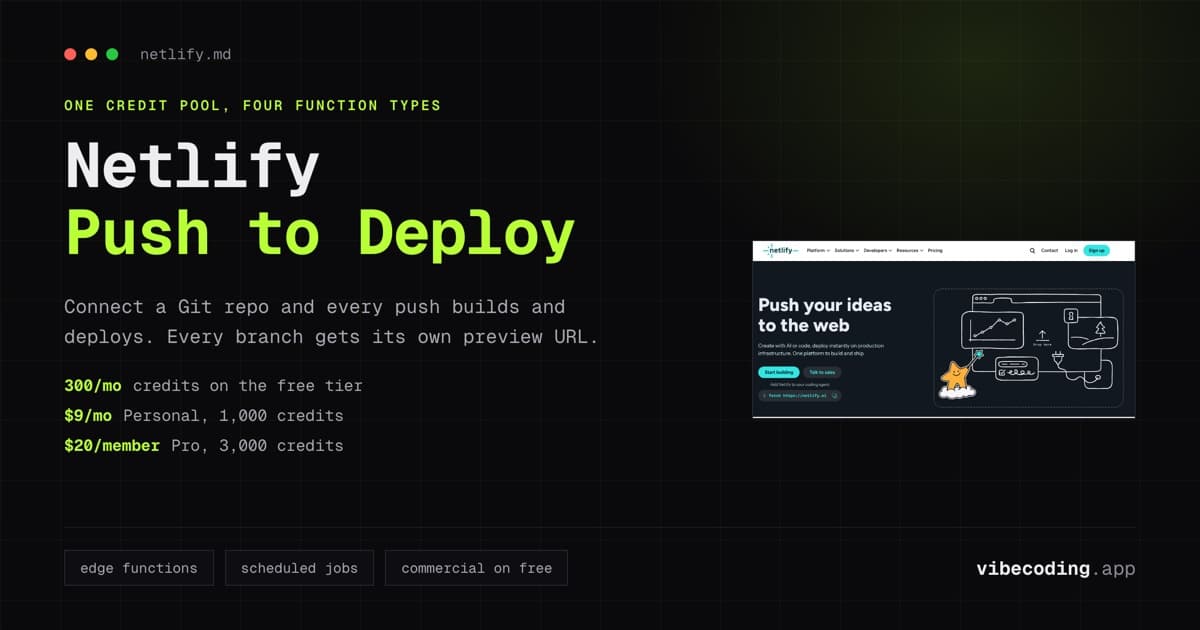
Task: Click the large white 'Netlify' heading
Action: click(192, 165)
